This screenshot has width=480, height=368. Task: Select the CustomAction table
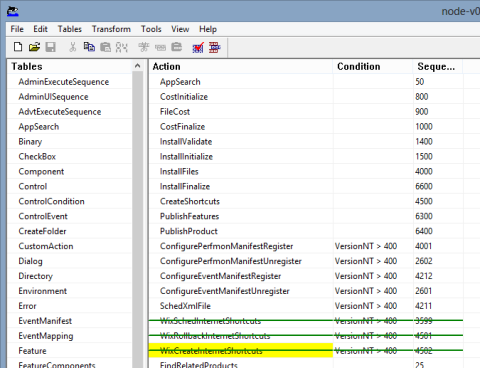[46, 246]
